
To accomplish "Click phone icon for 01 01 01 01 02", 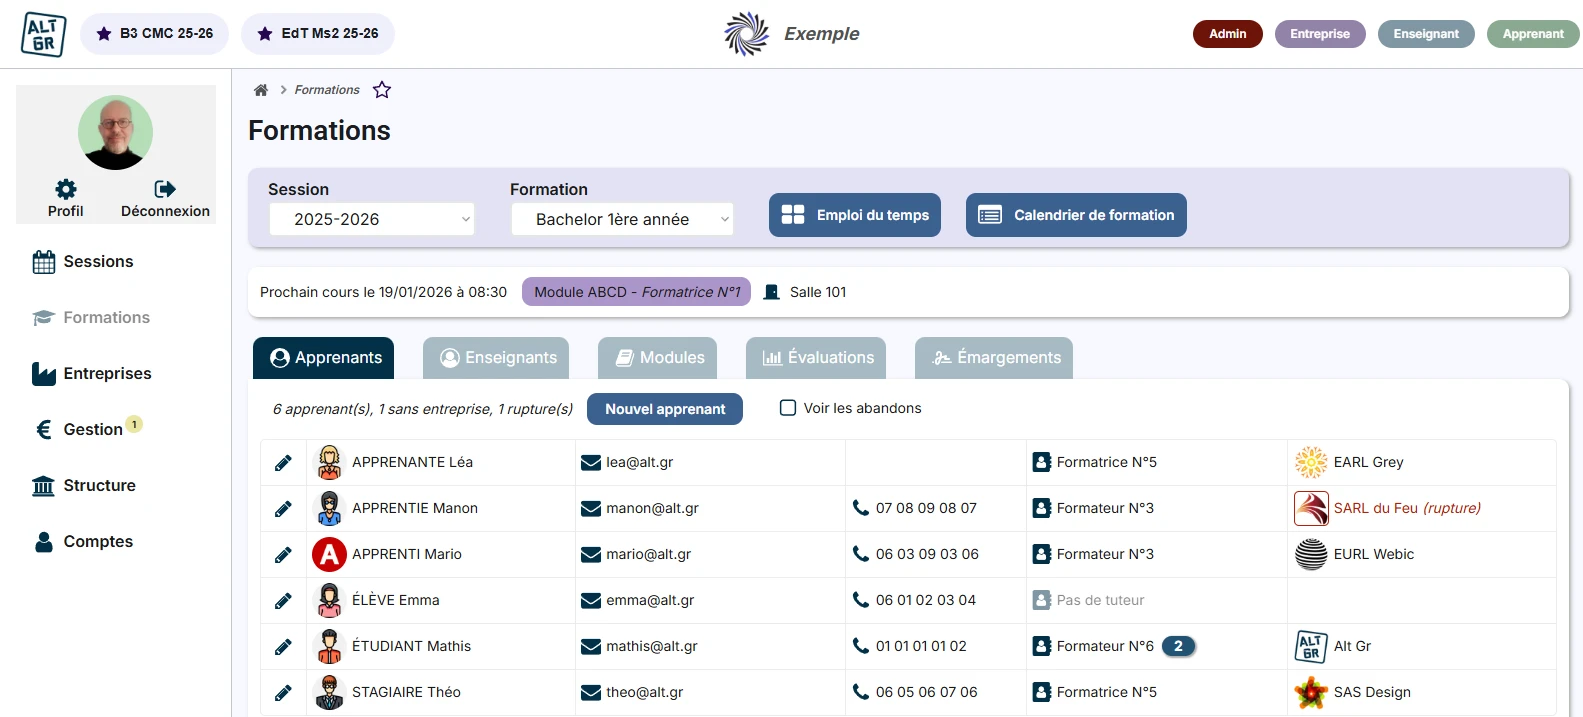I will coord(860,646).
